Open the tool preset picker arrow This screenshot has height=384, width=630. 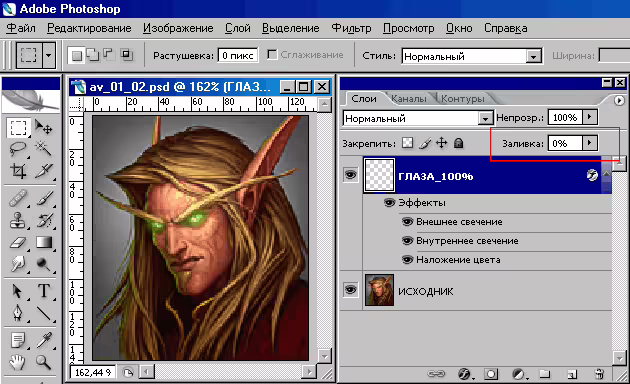(x=49, y=55)
